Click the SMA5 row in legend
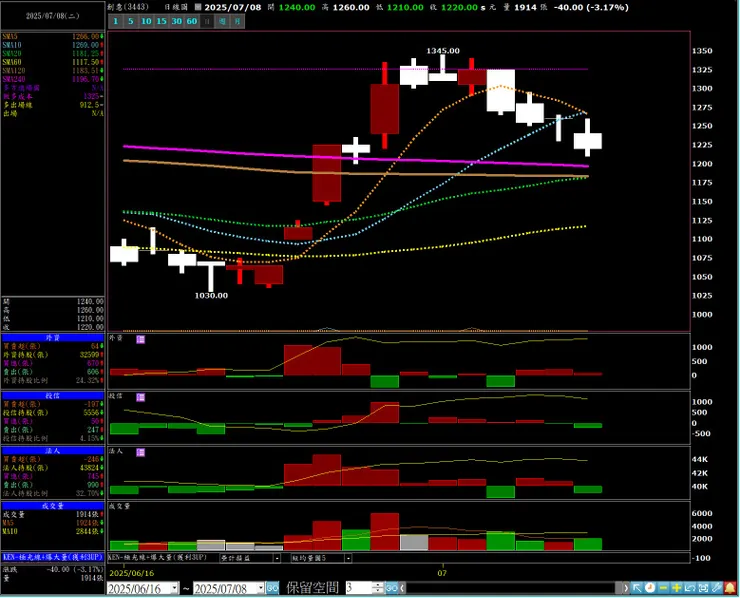This screenshot has width=740, height=598. pyautogui.click(x=52, y=36)
